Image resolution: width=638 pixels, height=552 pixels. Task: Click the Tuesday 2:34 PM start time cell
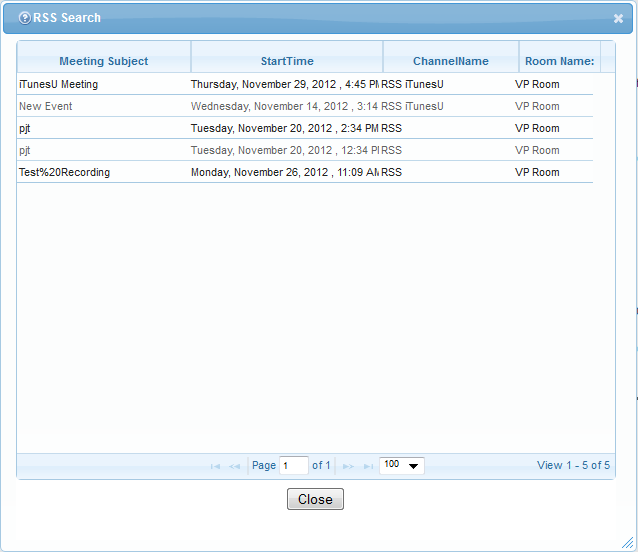click(x=285, y=128)
